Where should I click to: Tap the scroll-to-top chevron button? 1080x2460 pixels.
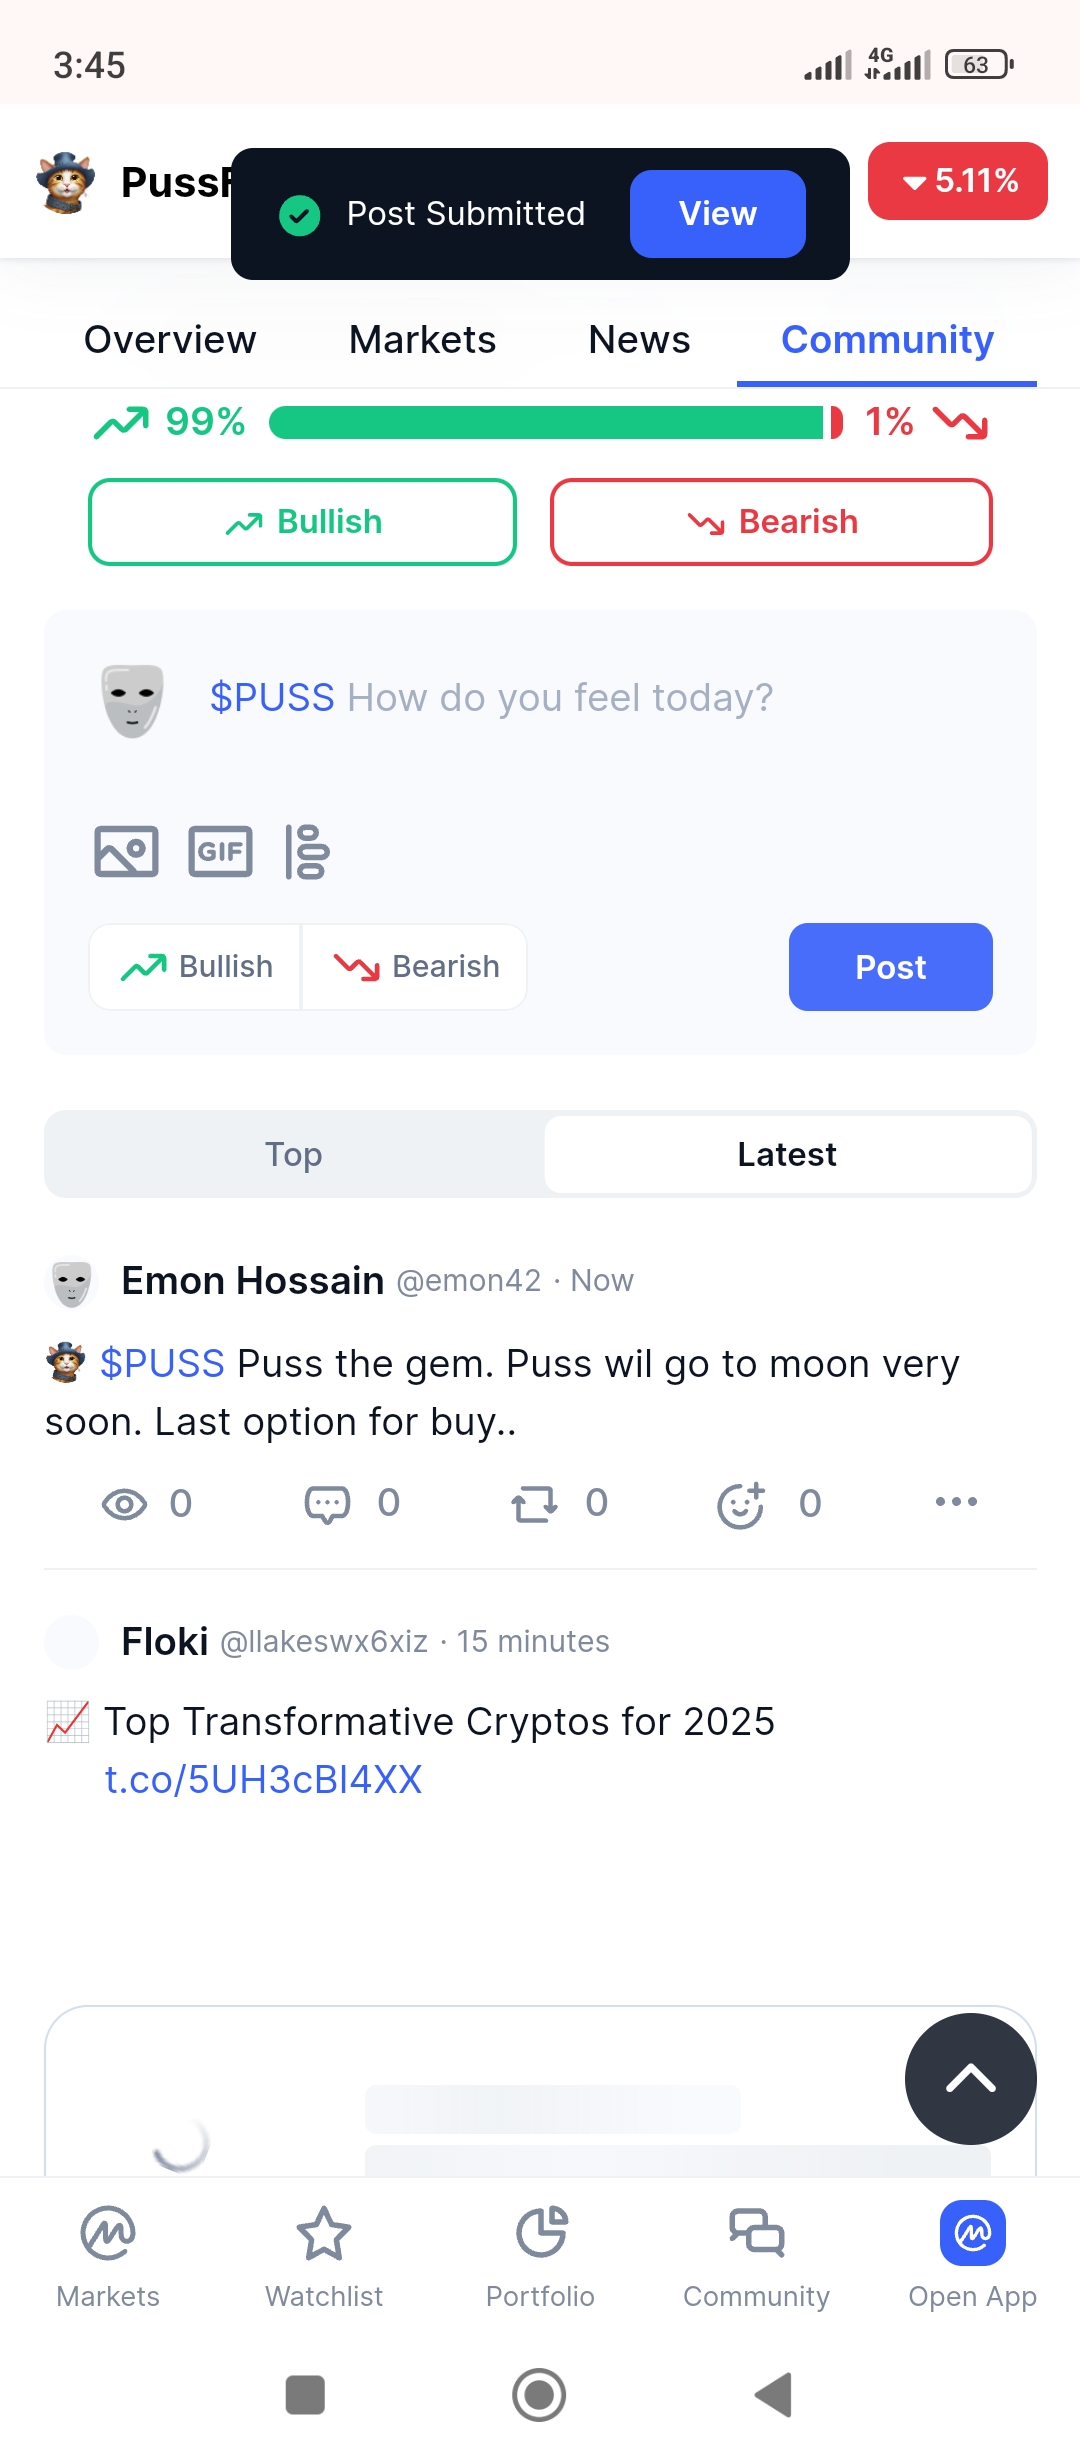[970, 2079]
